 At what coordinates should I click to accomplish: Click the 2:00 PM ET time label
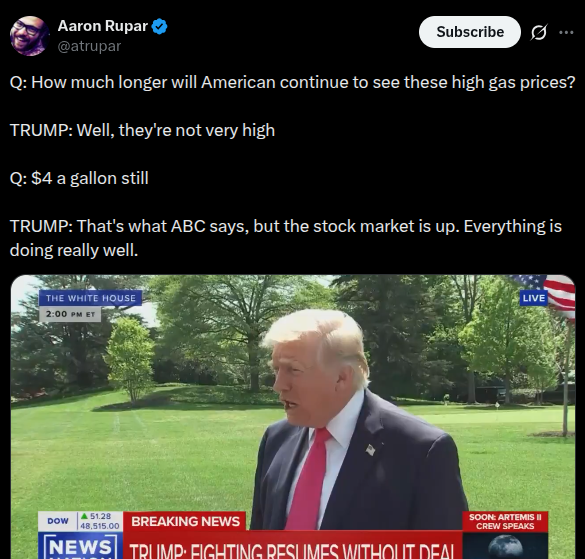coord(70,314)
